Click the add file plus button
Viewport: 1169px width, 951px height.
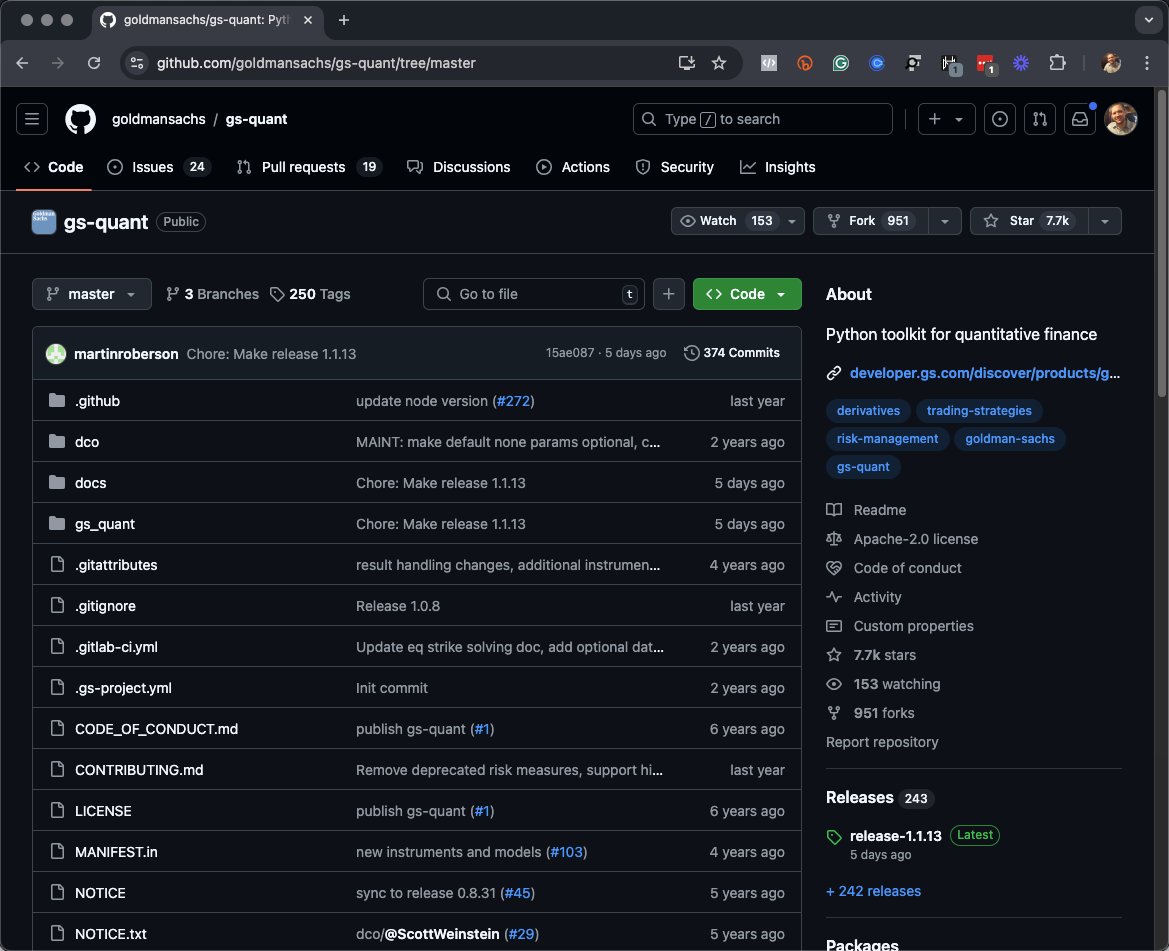coord(669,294)
